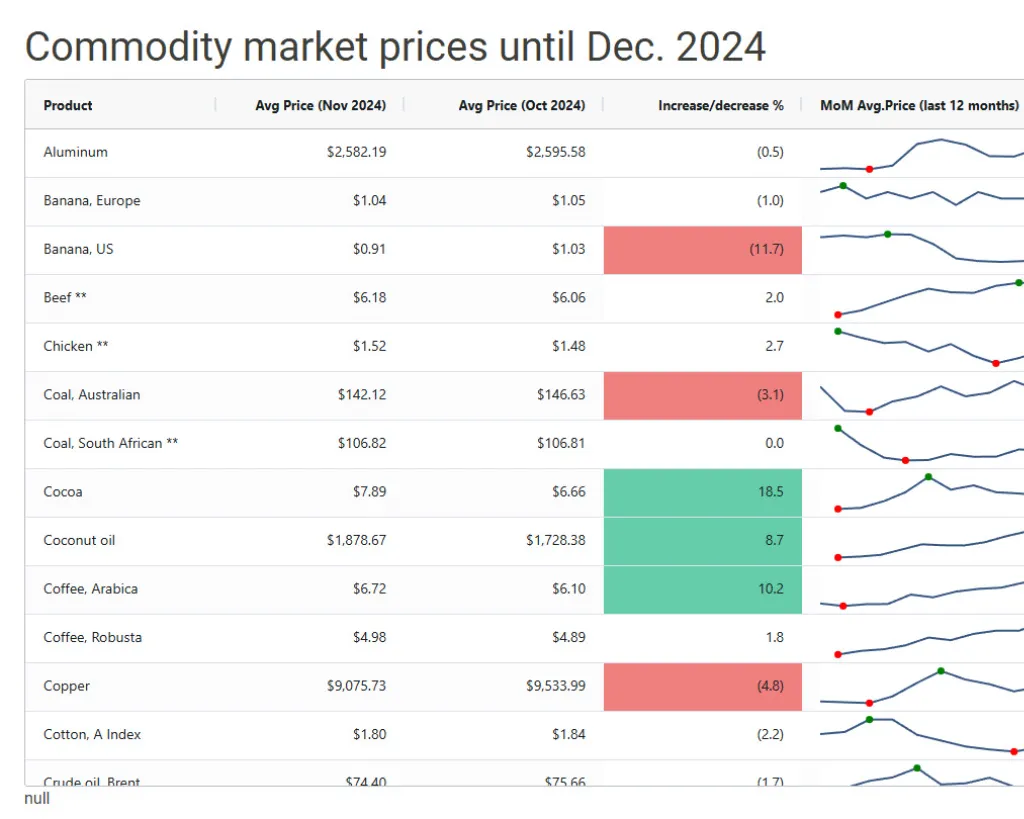Image resolution: width=1024 pixels, height=819 pixels.
Task: Click the green high-point dot on Banana, Europe sparkline
Action: pyautogui.click(x=843, y=185)
